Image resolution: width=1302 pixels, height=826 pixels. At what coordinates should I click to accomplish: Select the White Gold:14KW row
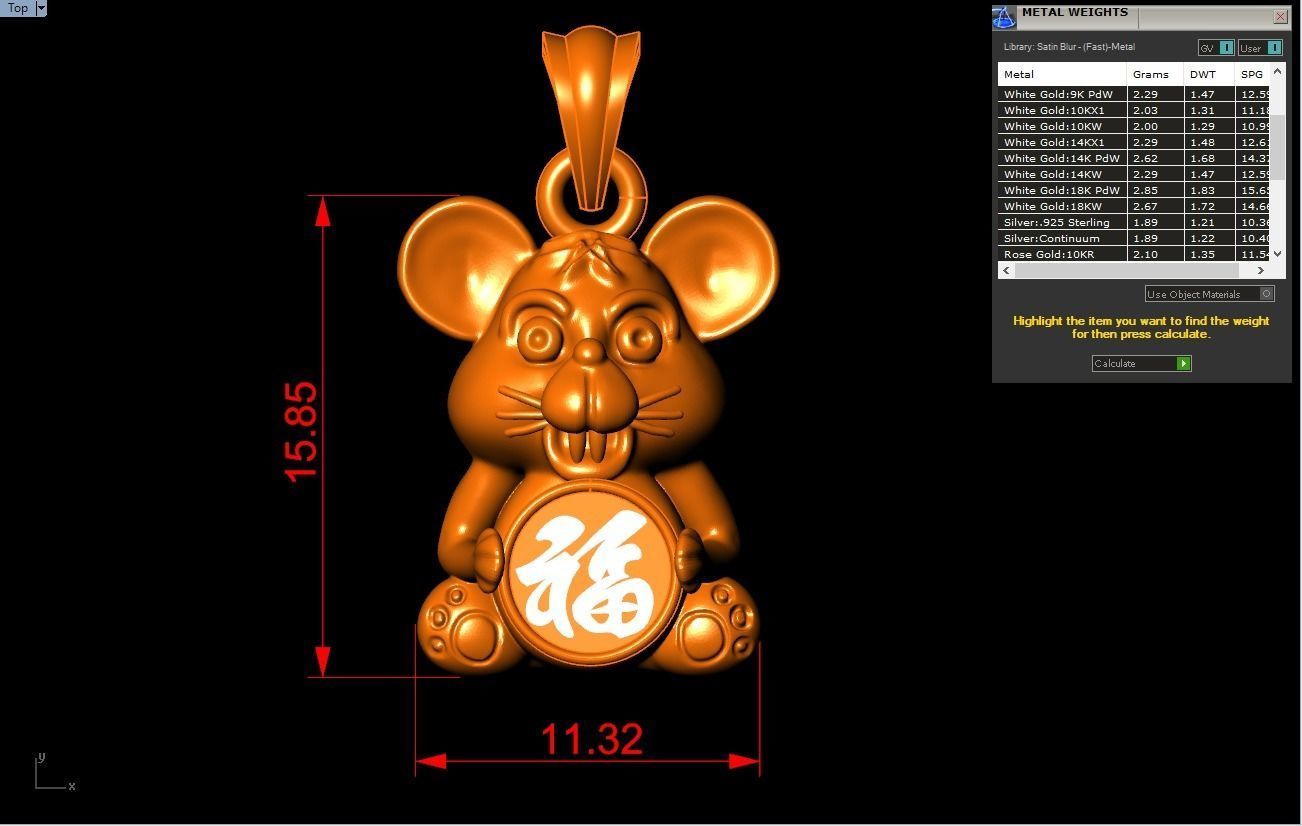click(1134, 174)
